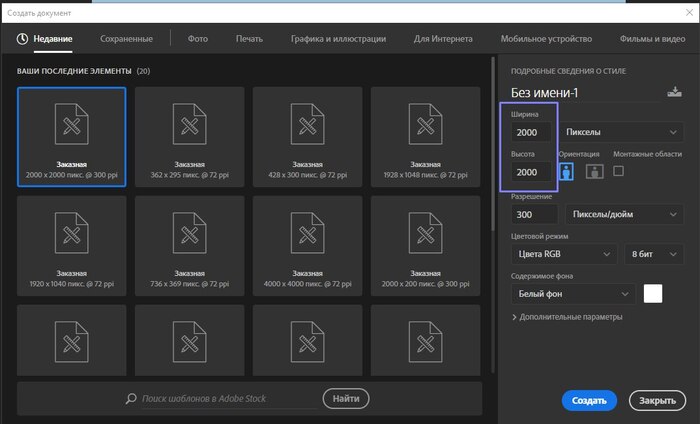Click the magnifier icon in Adobe Stock search

tap(131, 398)
